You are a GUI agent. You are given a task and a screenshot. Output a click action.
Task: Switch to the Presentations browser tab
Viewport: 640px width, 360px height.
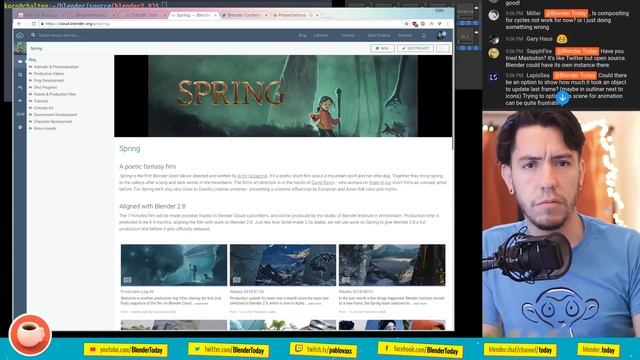[x=295, y=15]
